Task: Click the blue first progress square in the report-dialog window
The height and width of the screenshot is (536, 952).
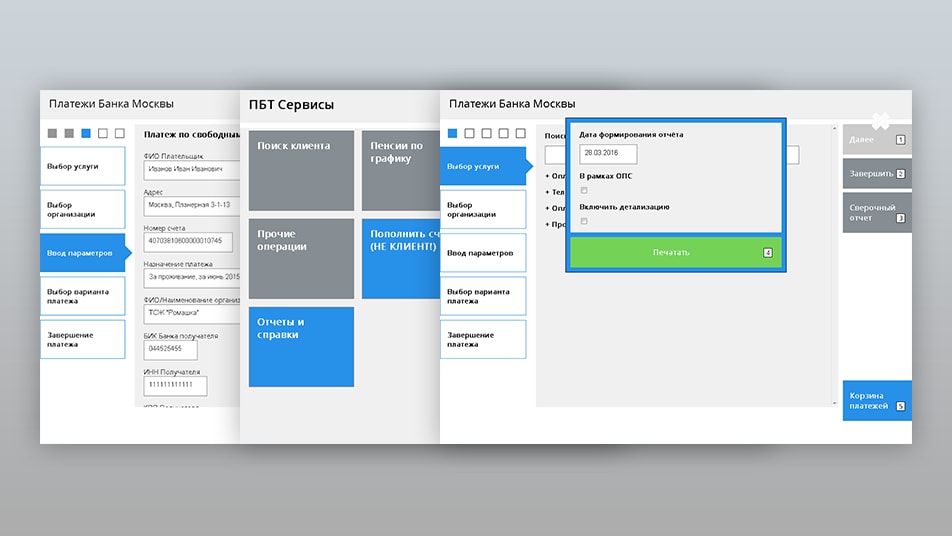Action: [x=452, y=133]
